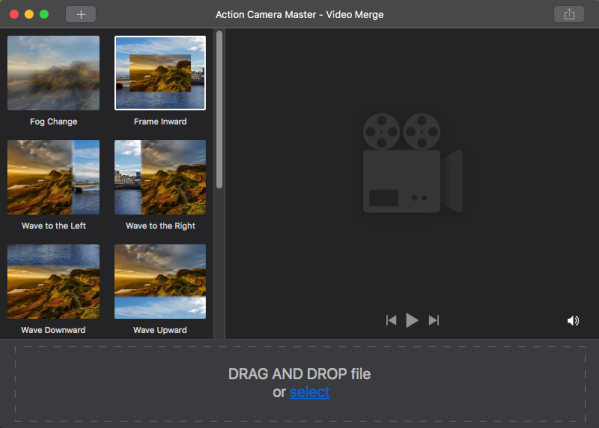The image size is (599, 428).
Task: Click the transitions list scrollbar
Action: [219, 110]
